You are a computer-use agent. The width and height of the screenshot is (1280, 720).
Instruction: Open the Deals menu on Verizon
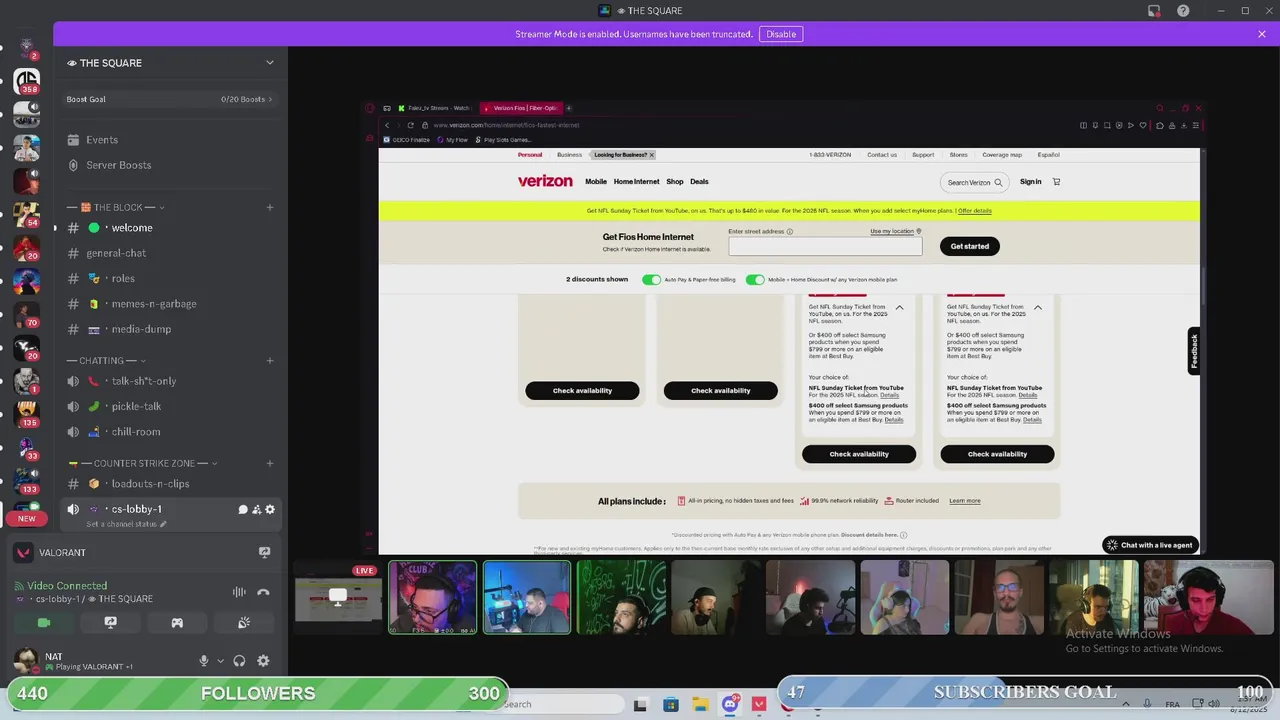click(699, 182)
